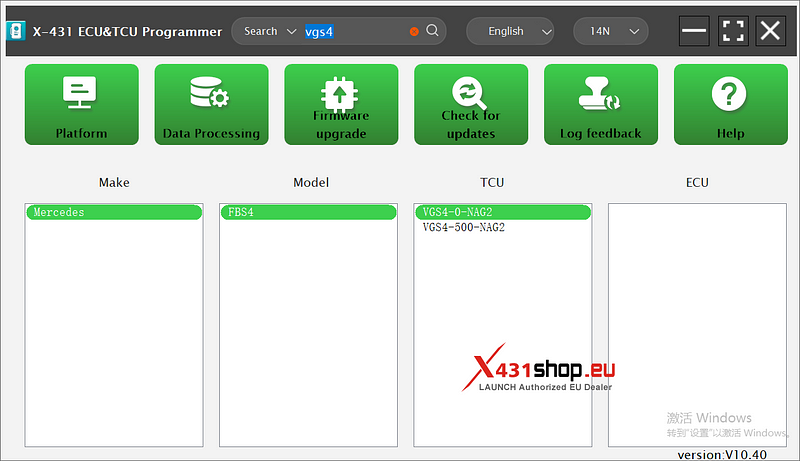Expand the Search type dropdown
This screenshot has width=800, height=461.
[269, 31]
